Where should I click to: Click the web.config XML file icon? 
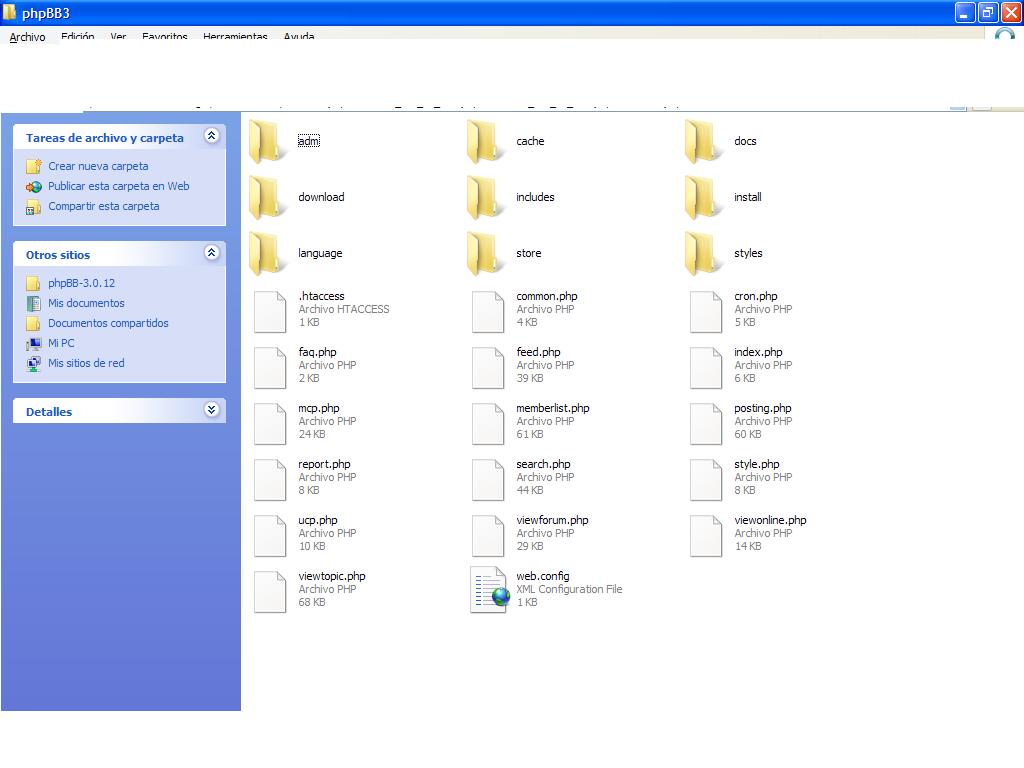click(x=489, y=590)
